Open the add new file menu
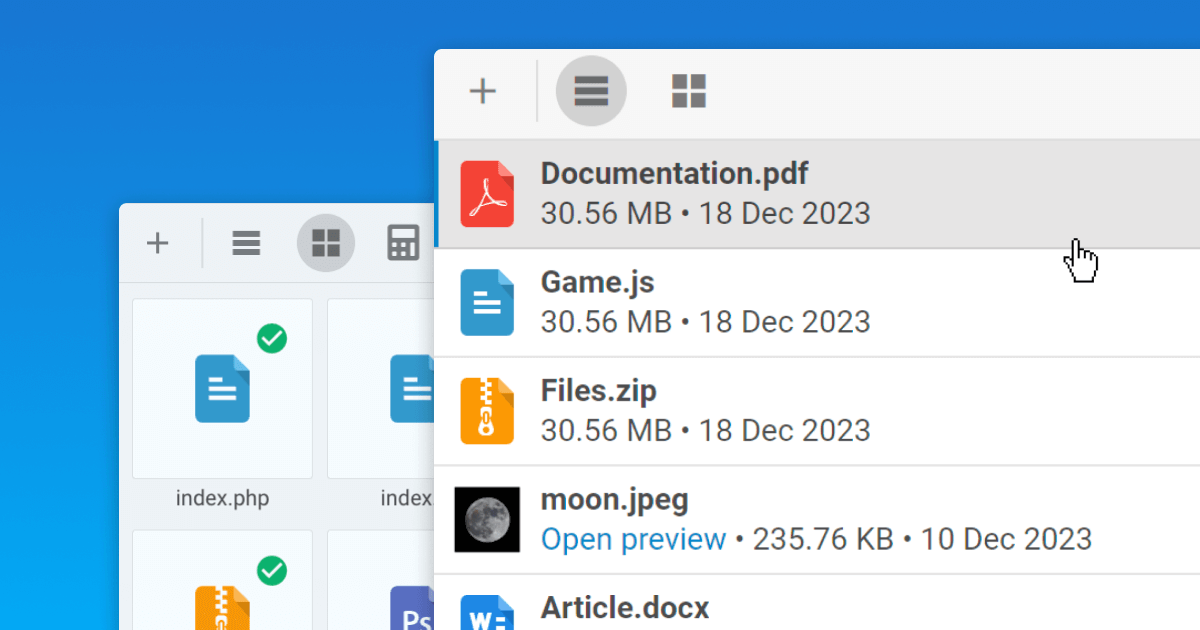Screen dimensions: 1200x630 click(483, 91)
